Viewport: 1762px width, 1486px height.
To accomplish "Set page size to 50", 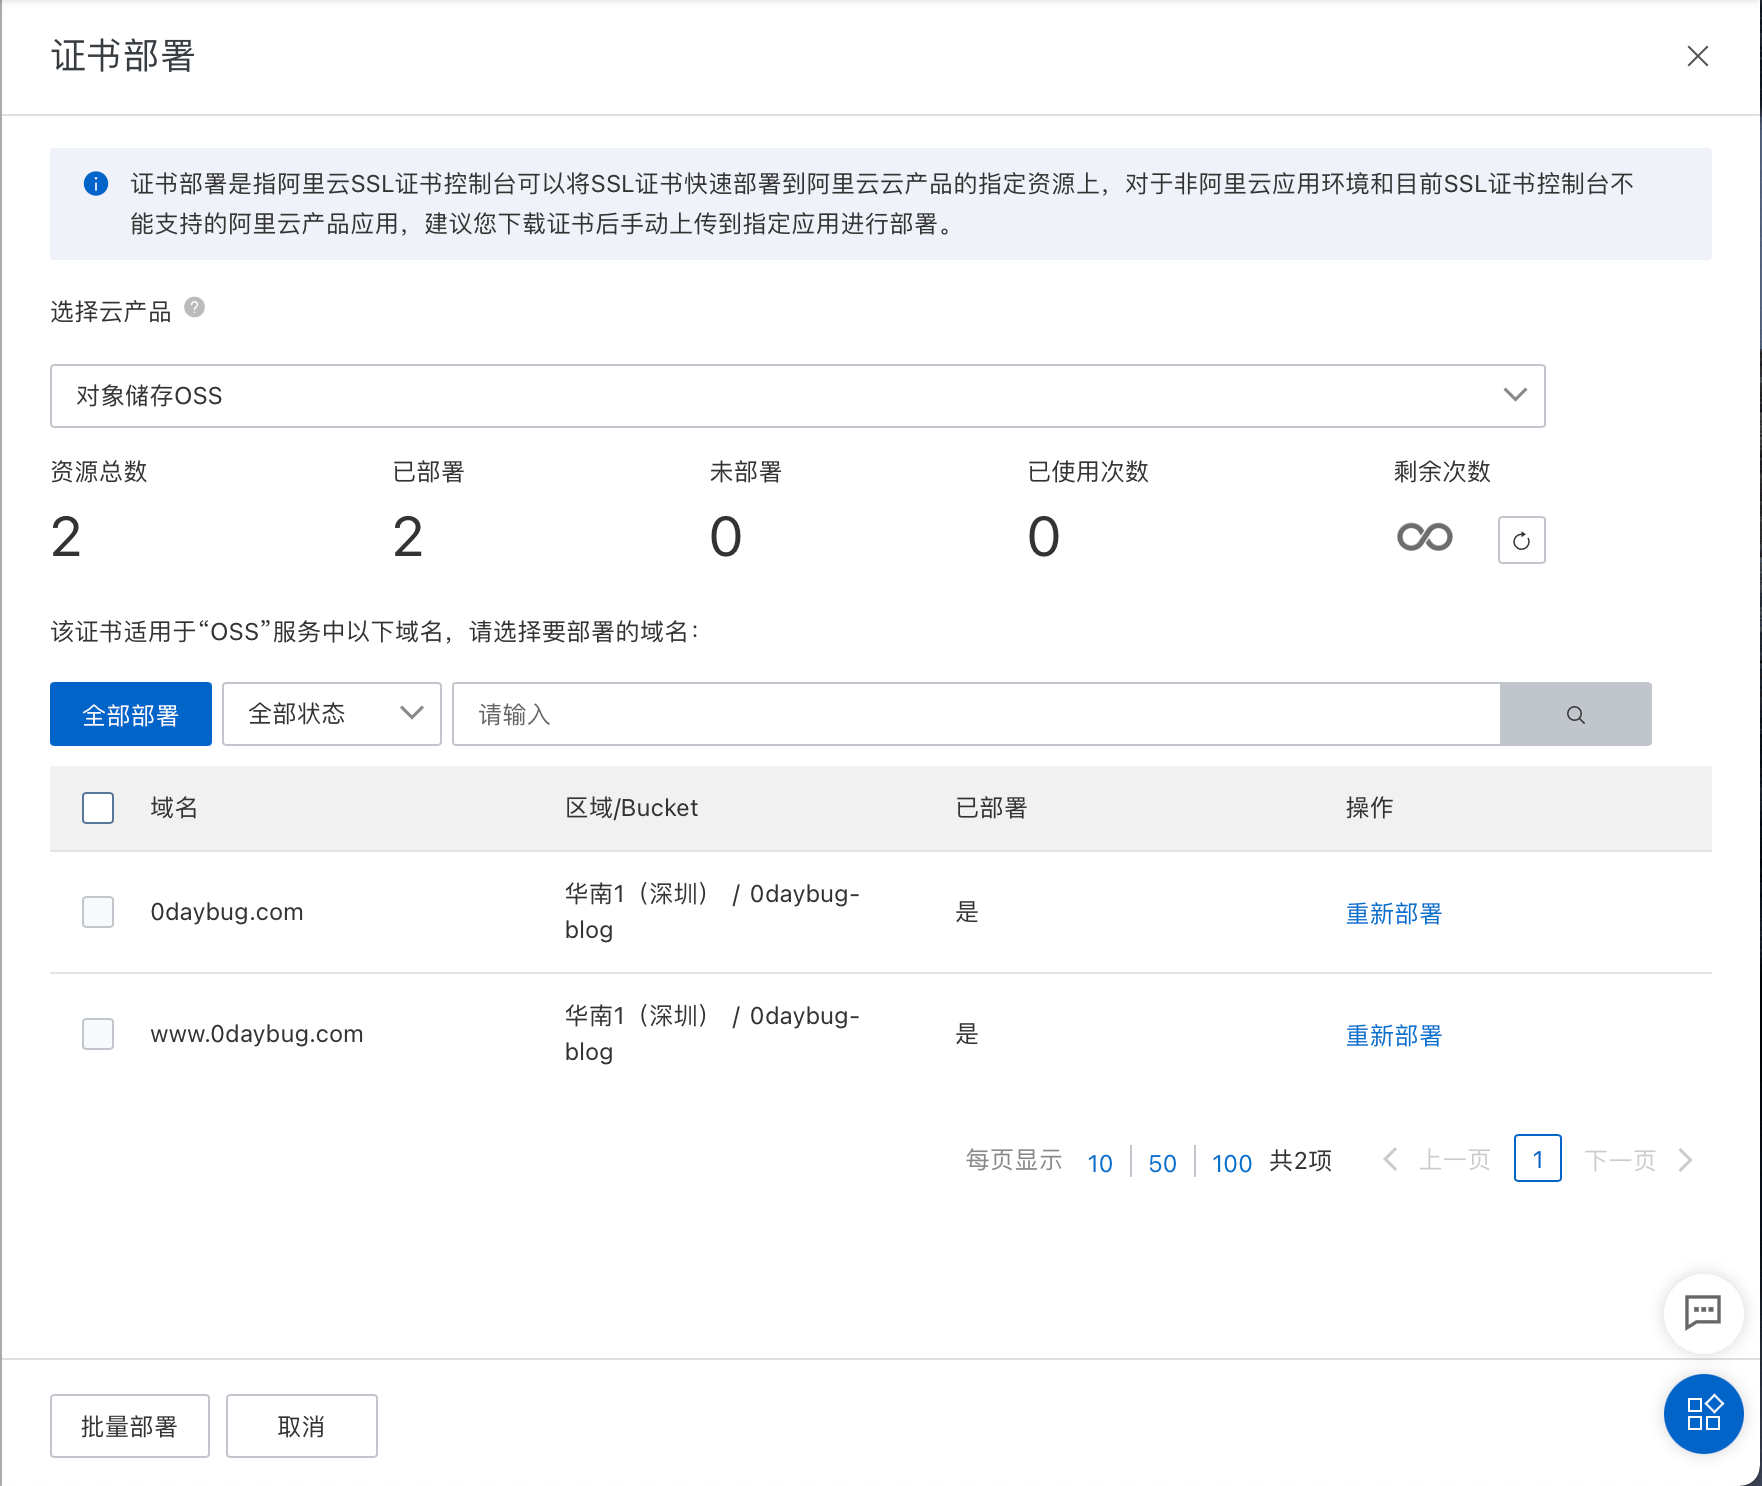I will point(1162,1162).
